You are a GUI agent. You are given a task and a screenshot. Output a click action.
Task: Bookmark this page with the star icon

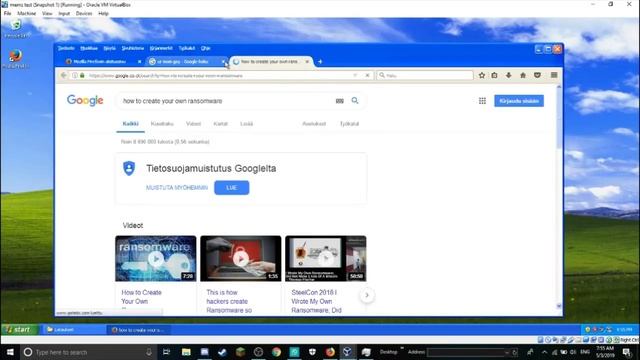(482, 76)
